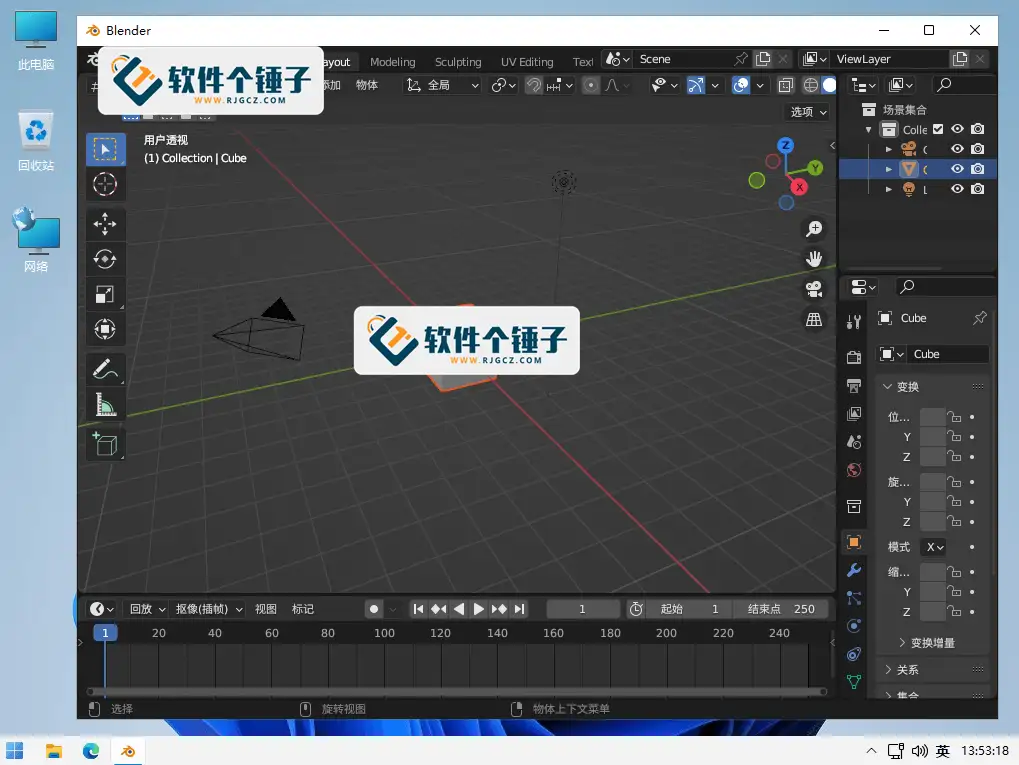Viewport: 1019px width, 765px height.
Task: Open the Render properties tab
Action: [854, 357]
